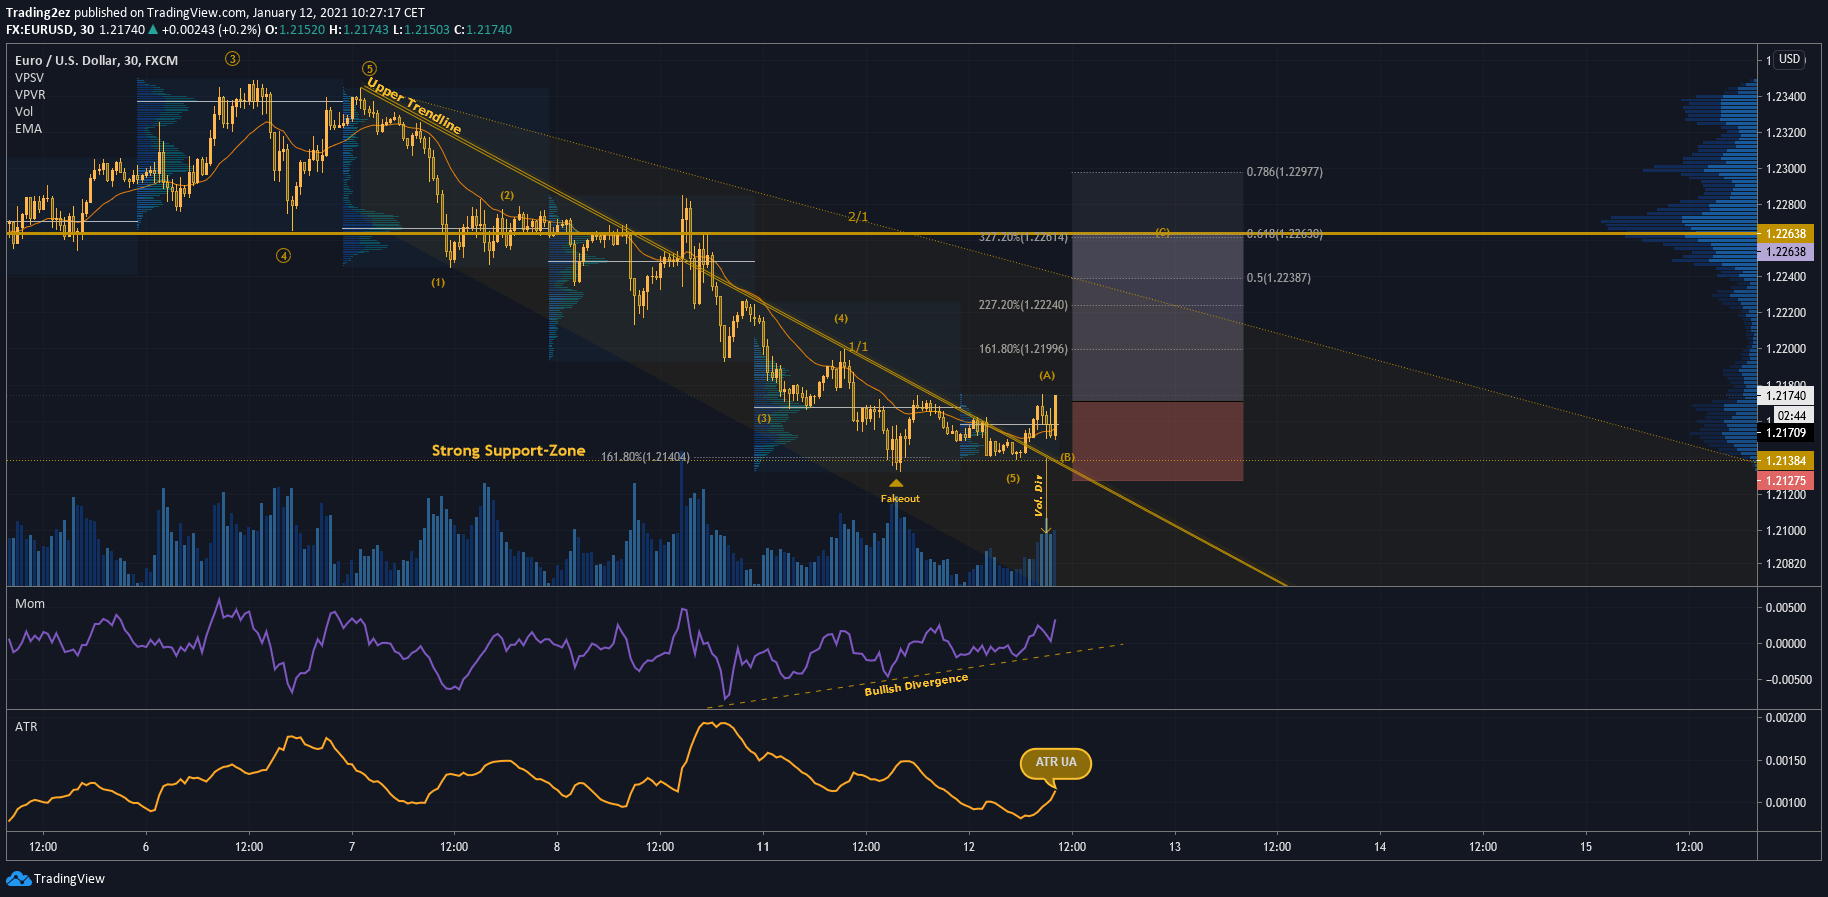Click the date label 15 on time axis
The image size is (1828, 897).
[x=1586, y=847]
